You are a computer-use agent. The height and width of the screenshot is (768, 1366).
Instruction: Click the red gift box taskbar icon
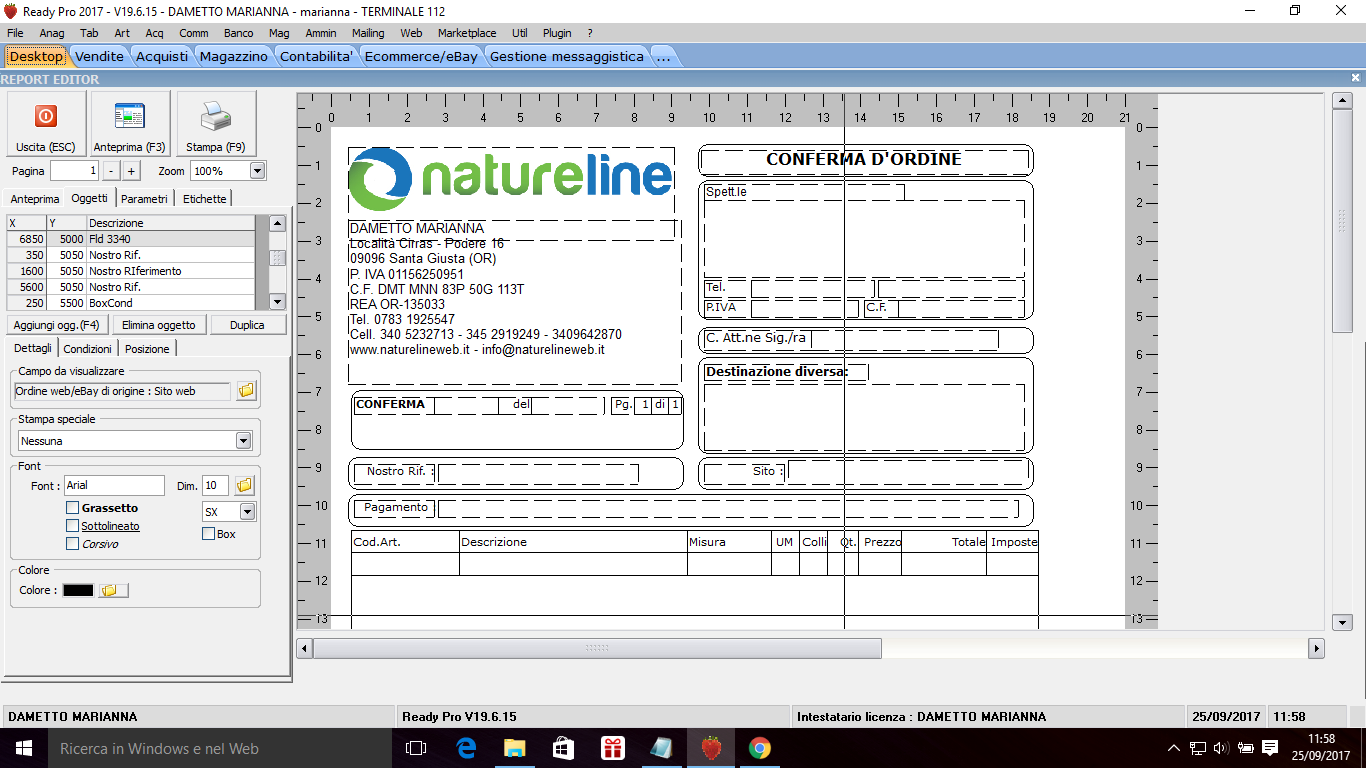[612, 748]
